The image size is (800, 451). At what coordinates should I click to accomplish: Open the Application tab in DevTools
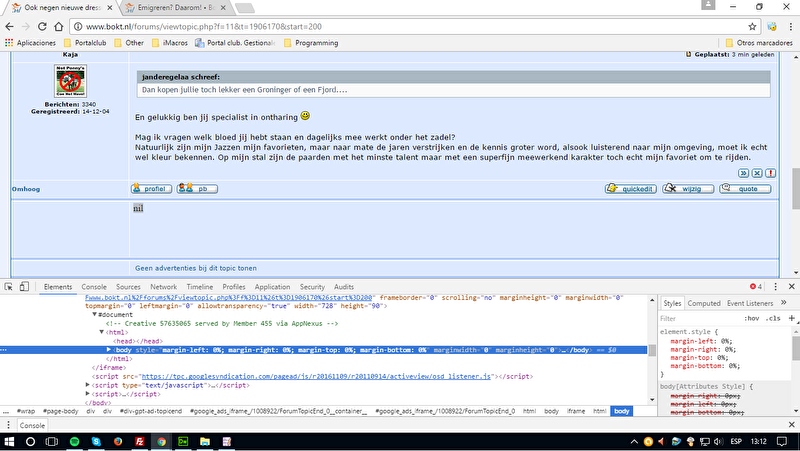(272, 287)
